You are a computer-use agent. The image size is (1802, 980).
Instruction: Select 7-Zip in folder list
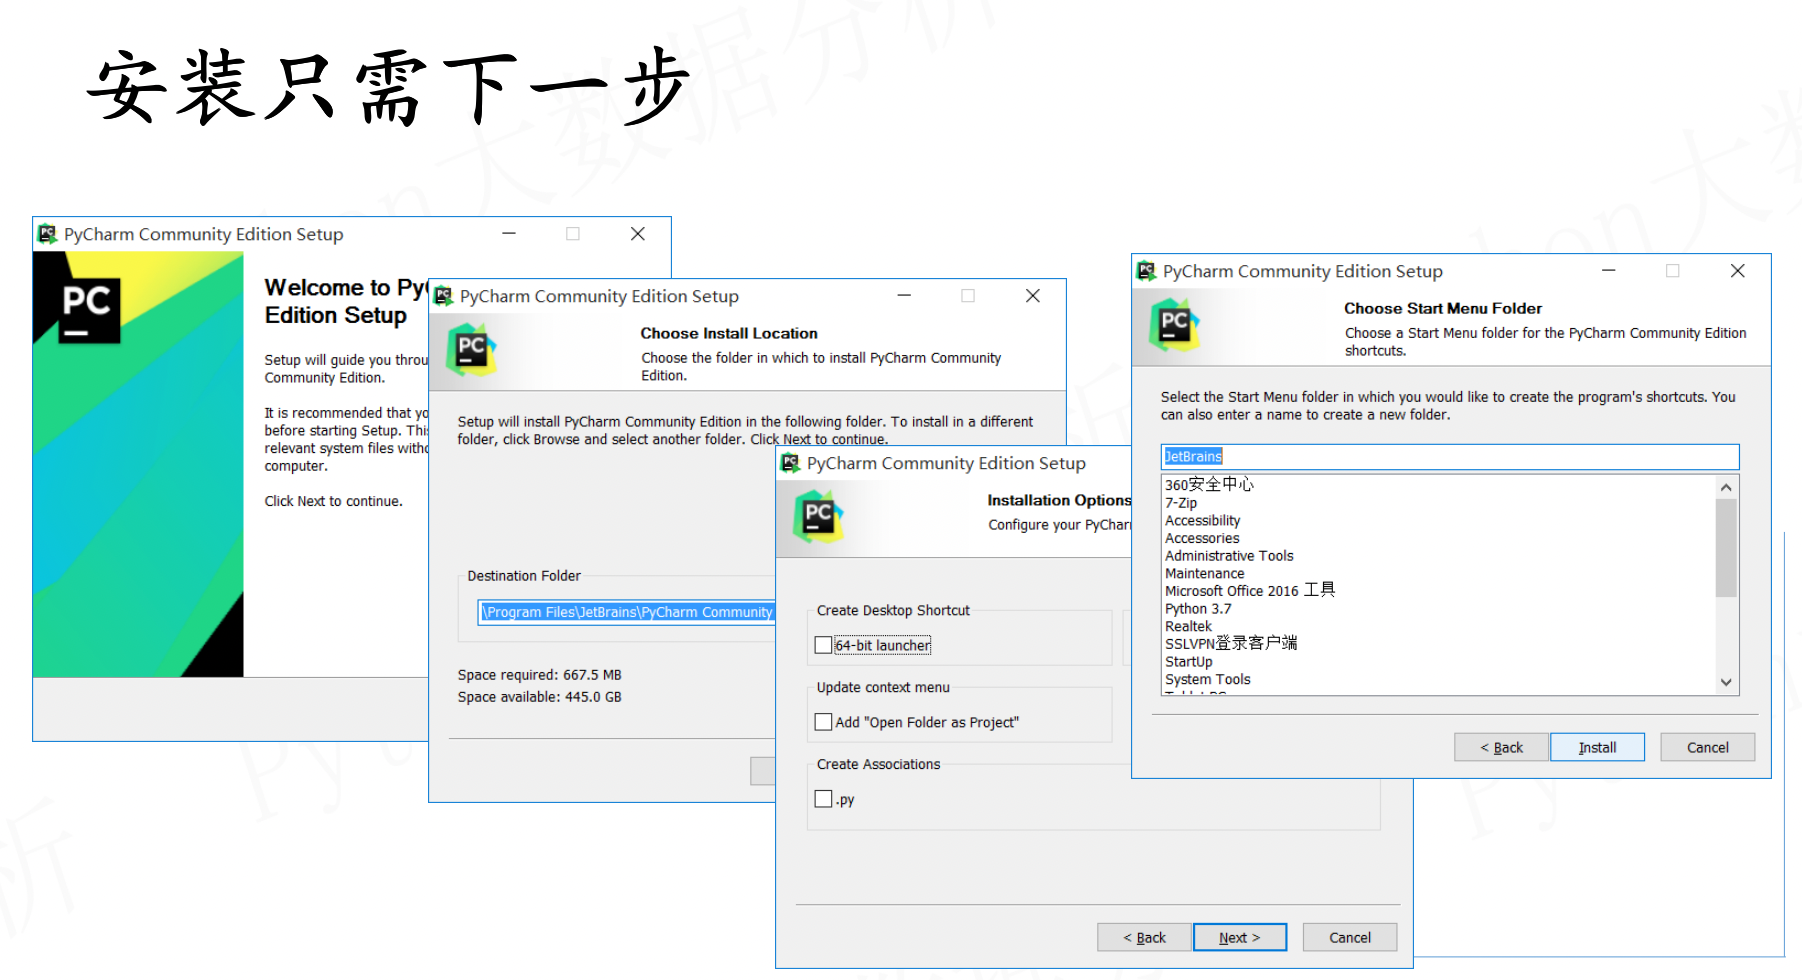pyautogui.click(x=1181, y=503)
